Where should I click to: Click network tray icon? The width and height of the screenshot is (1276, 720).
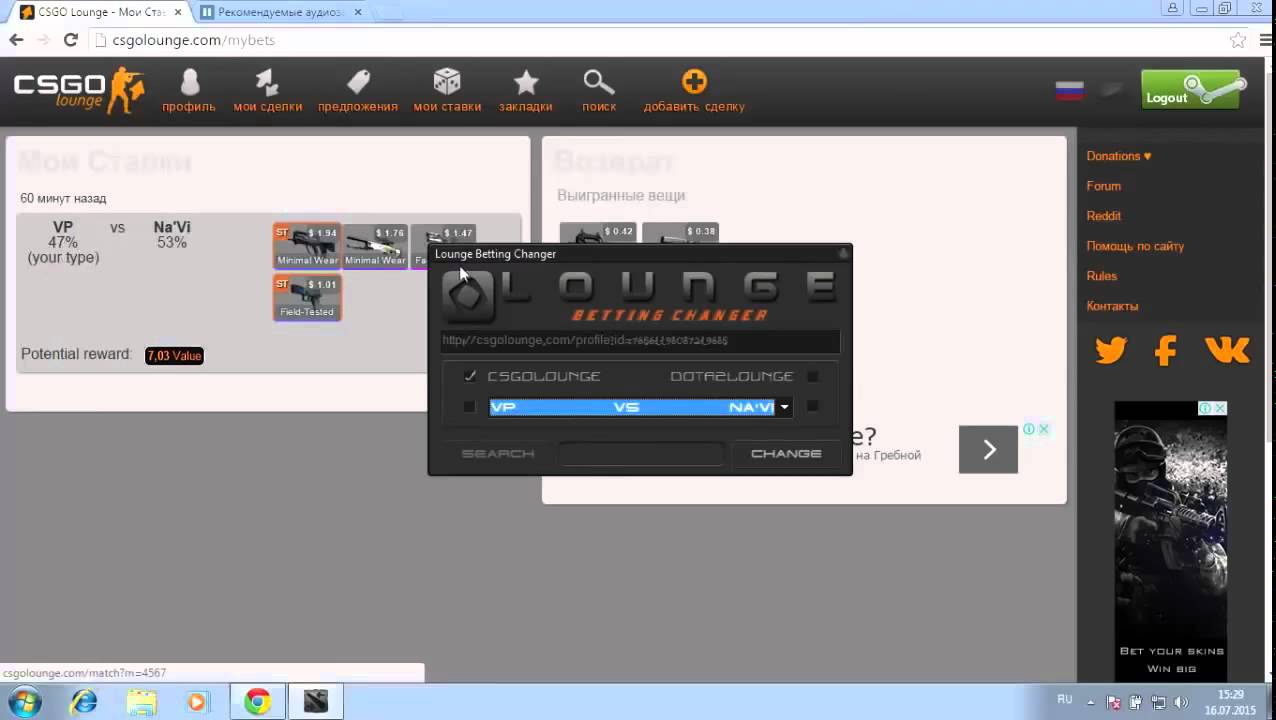tap(1159, 702)
